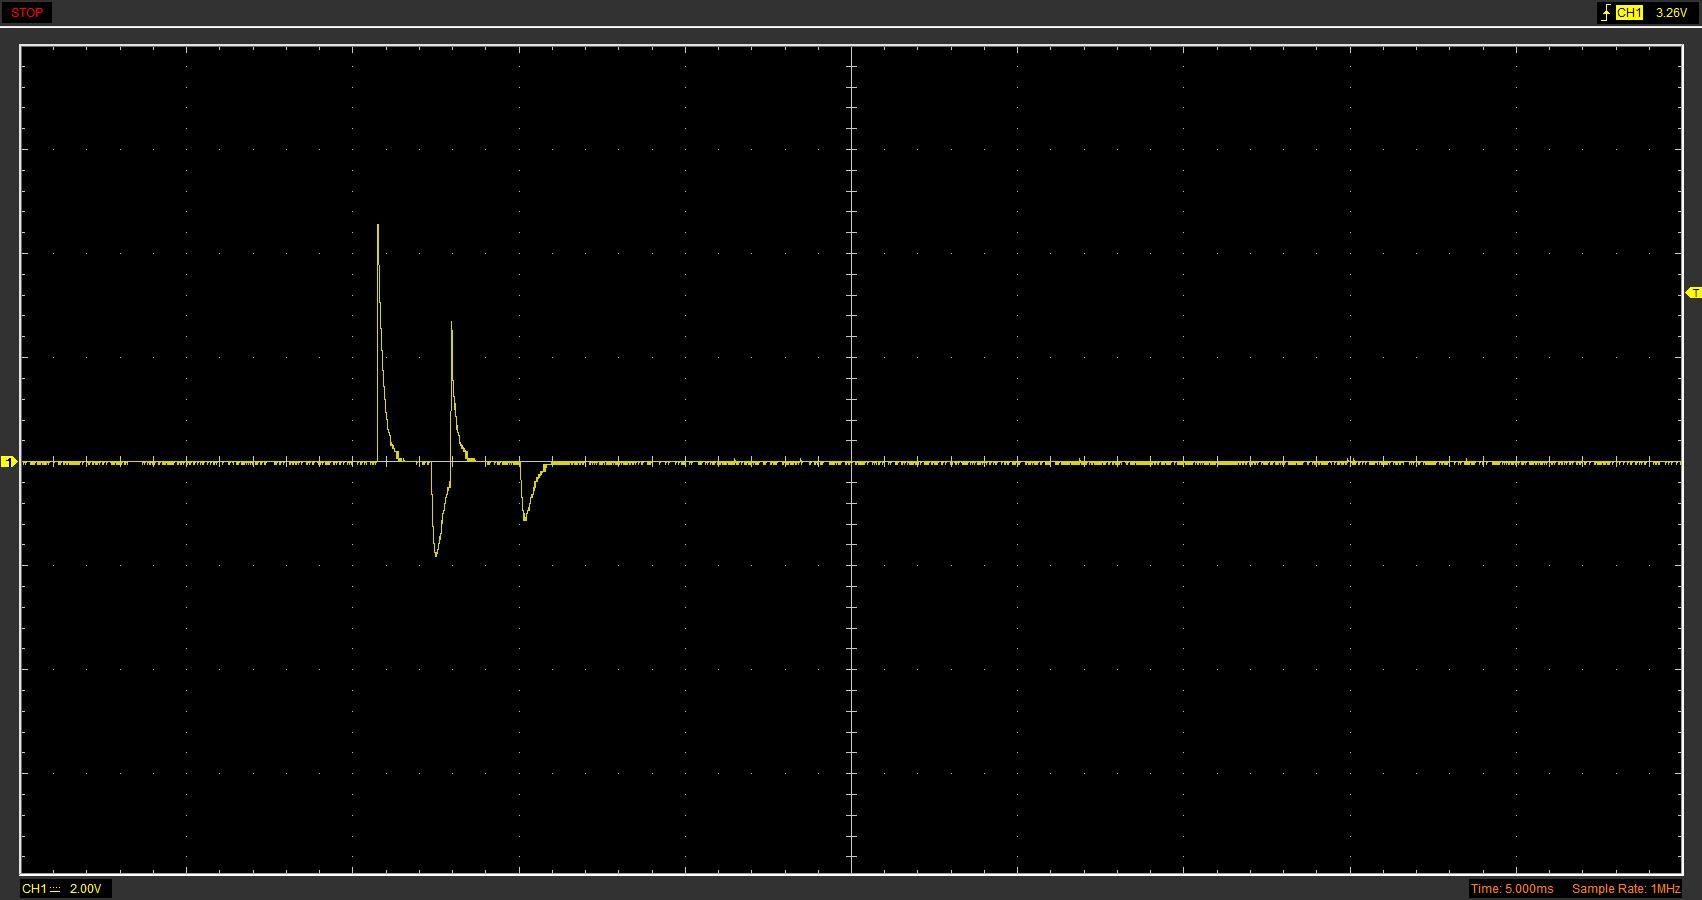
Task: Click the Sample Rate: 1MHz readout
Action: click(x=1626, y=889)
